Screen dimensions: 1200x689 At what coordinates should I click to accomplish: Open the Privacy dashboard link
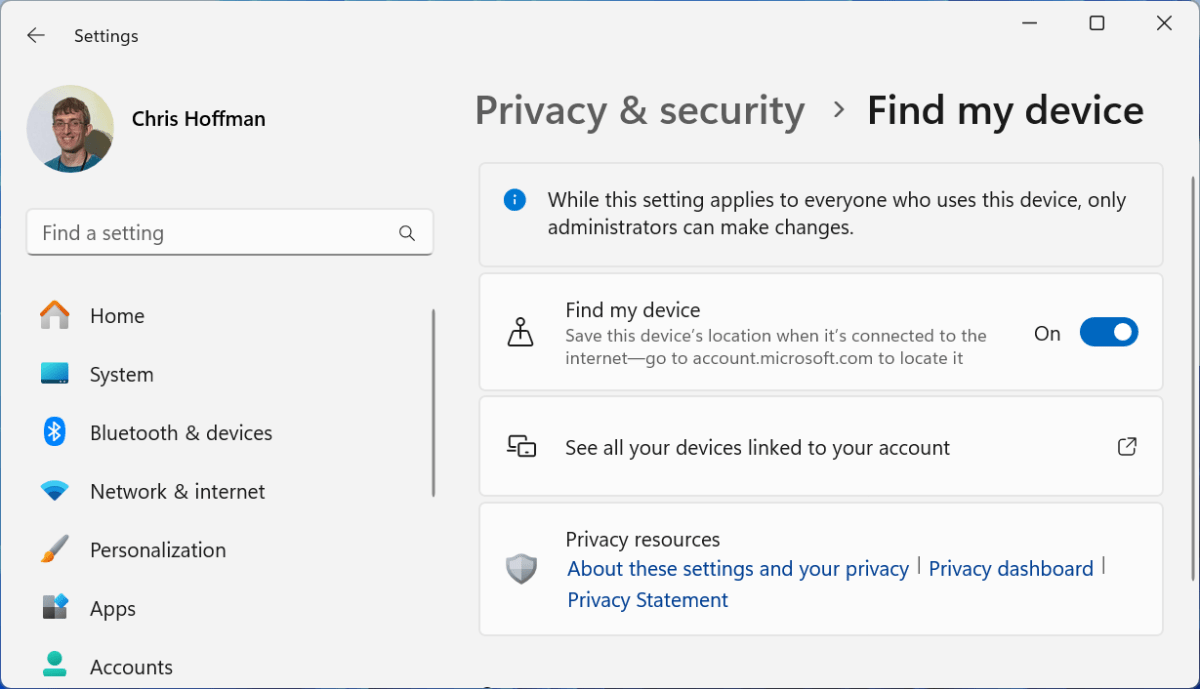pyautogui.click(x=1011, y=568)
